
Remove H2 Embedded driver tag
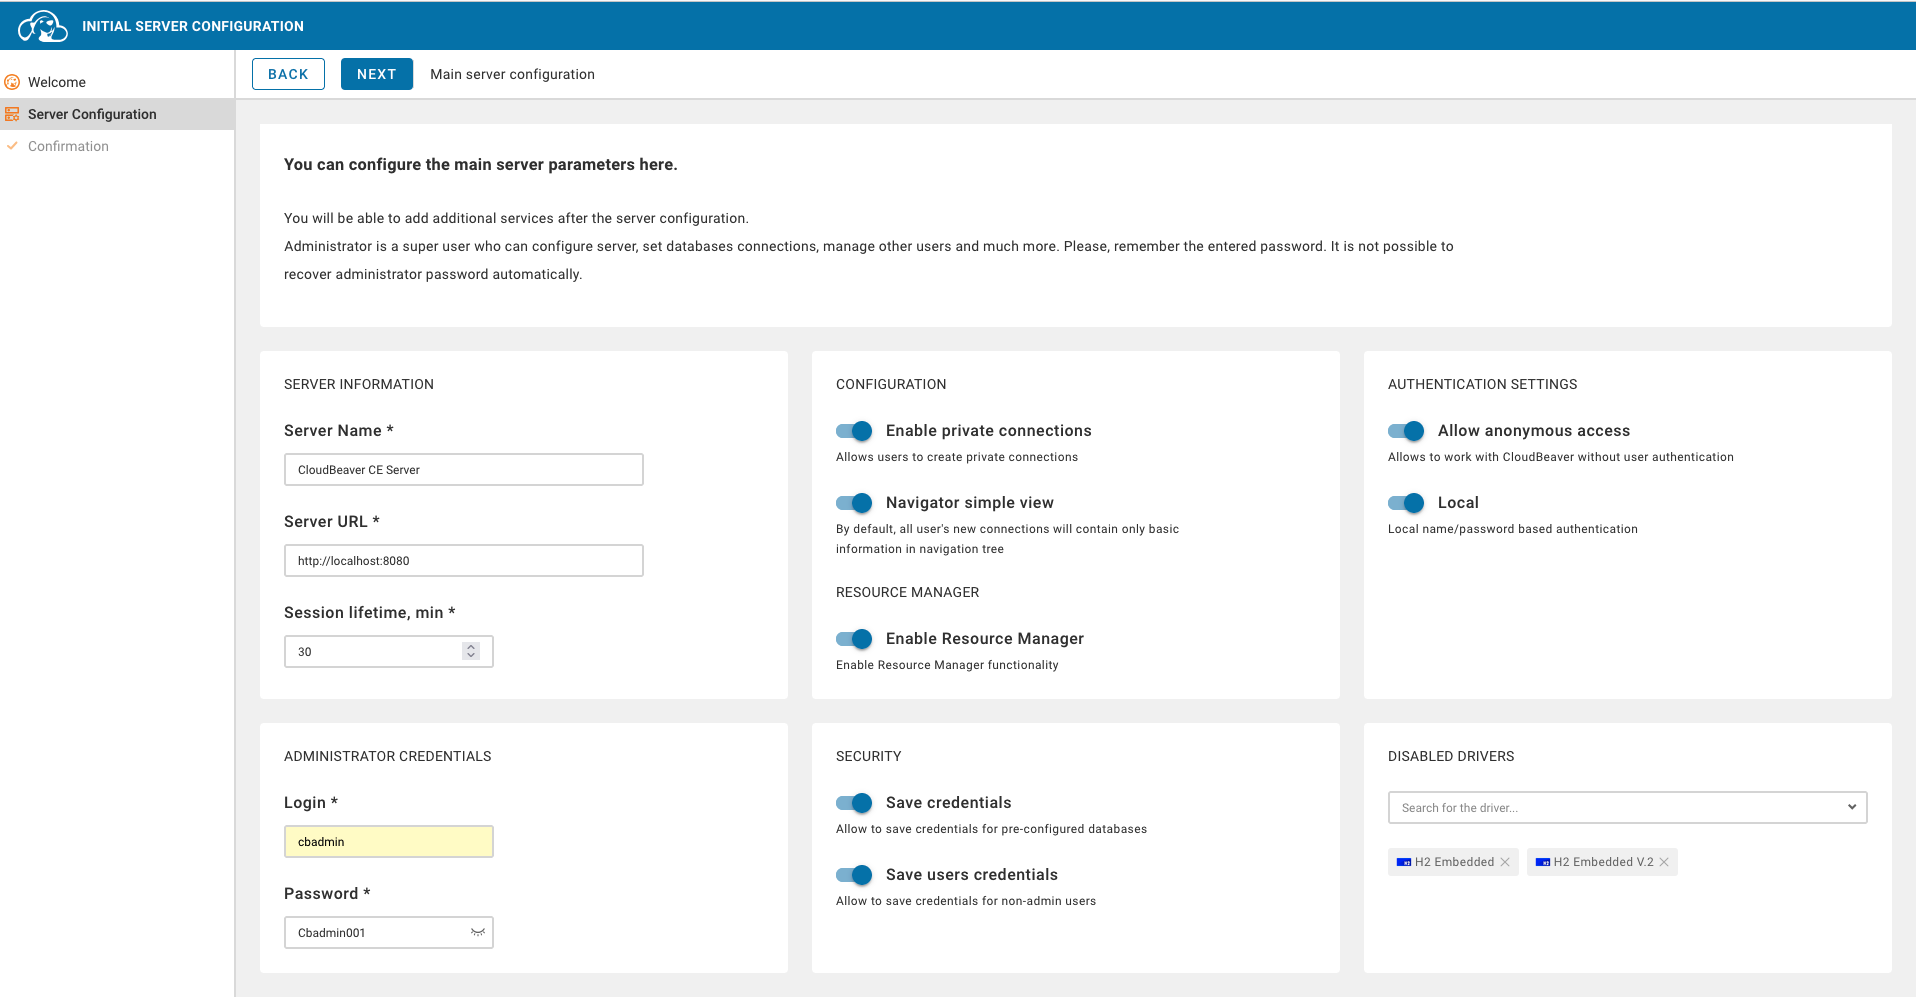point(1505,862)
